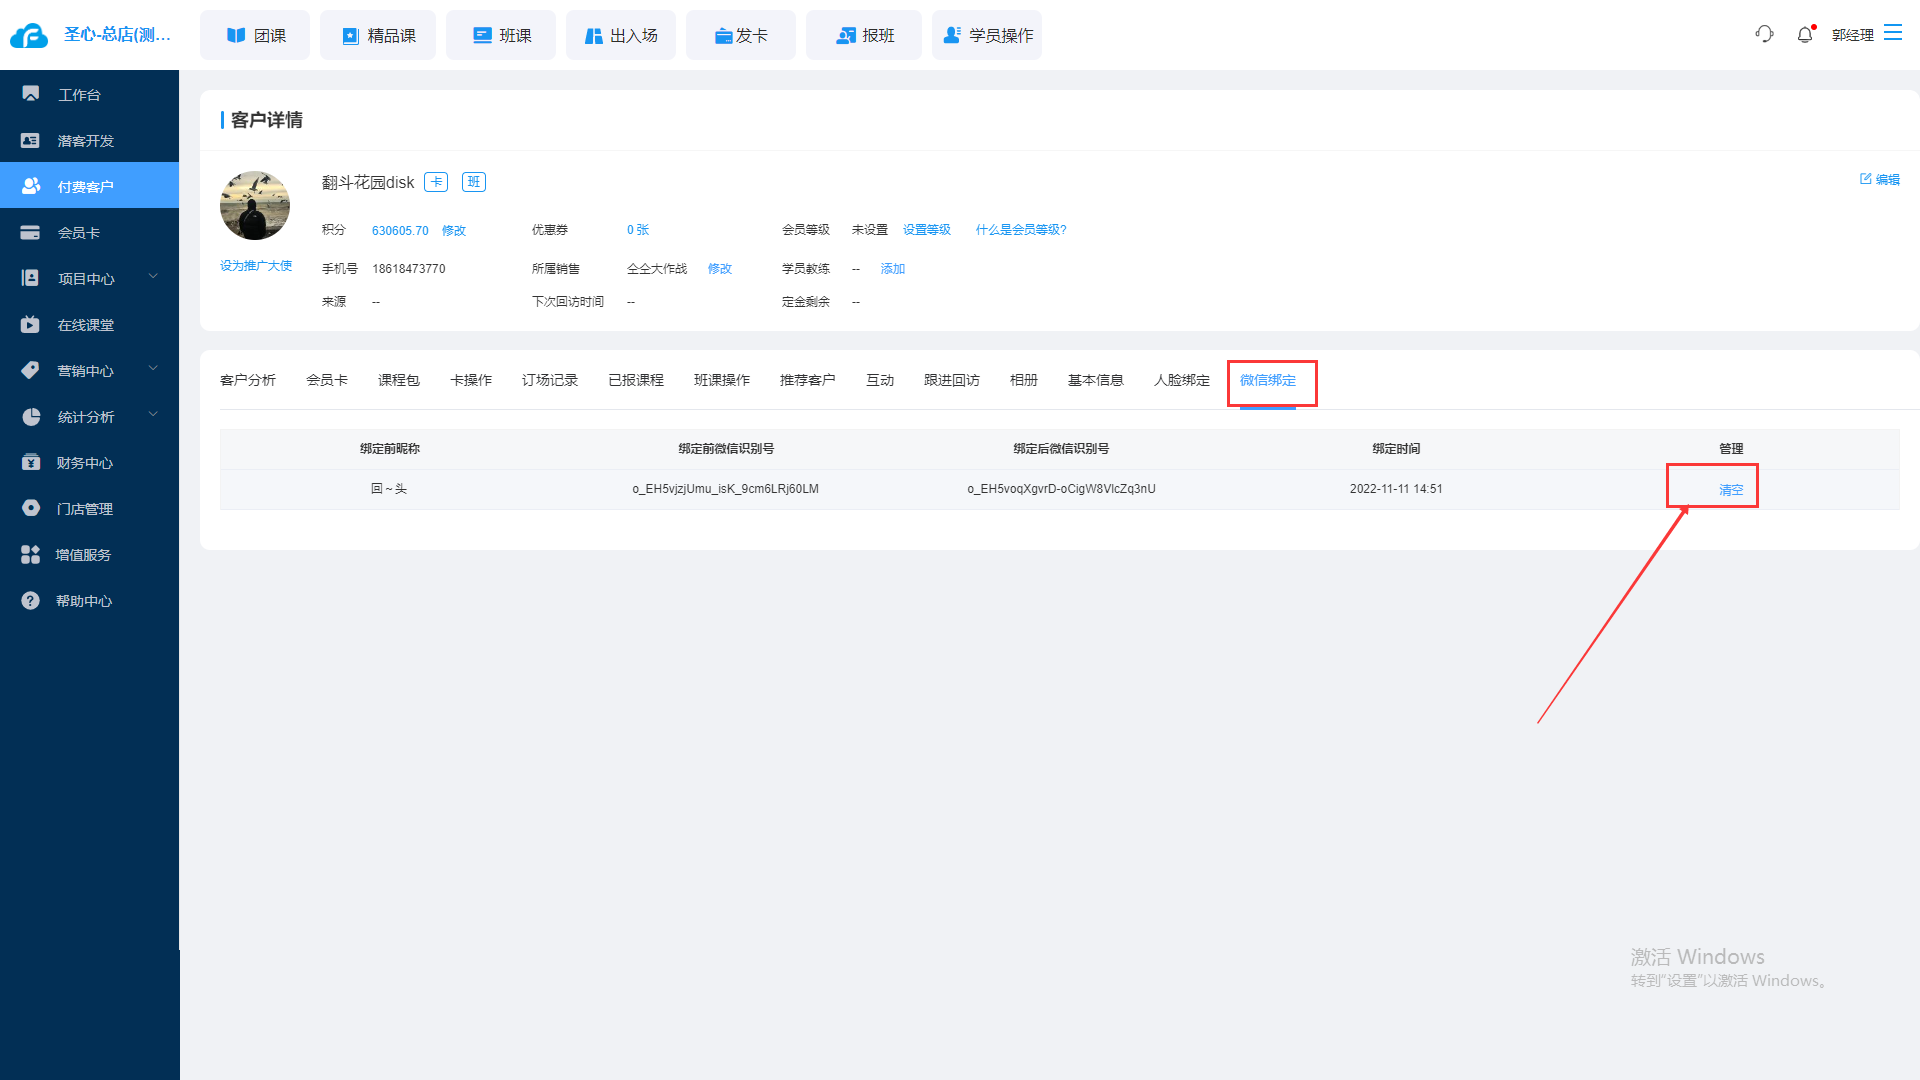Open the 精品课 toolbar button
The width and height of the screenshot is (1920, 1080).
(378, 35)
